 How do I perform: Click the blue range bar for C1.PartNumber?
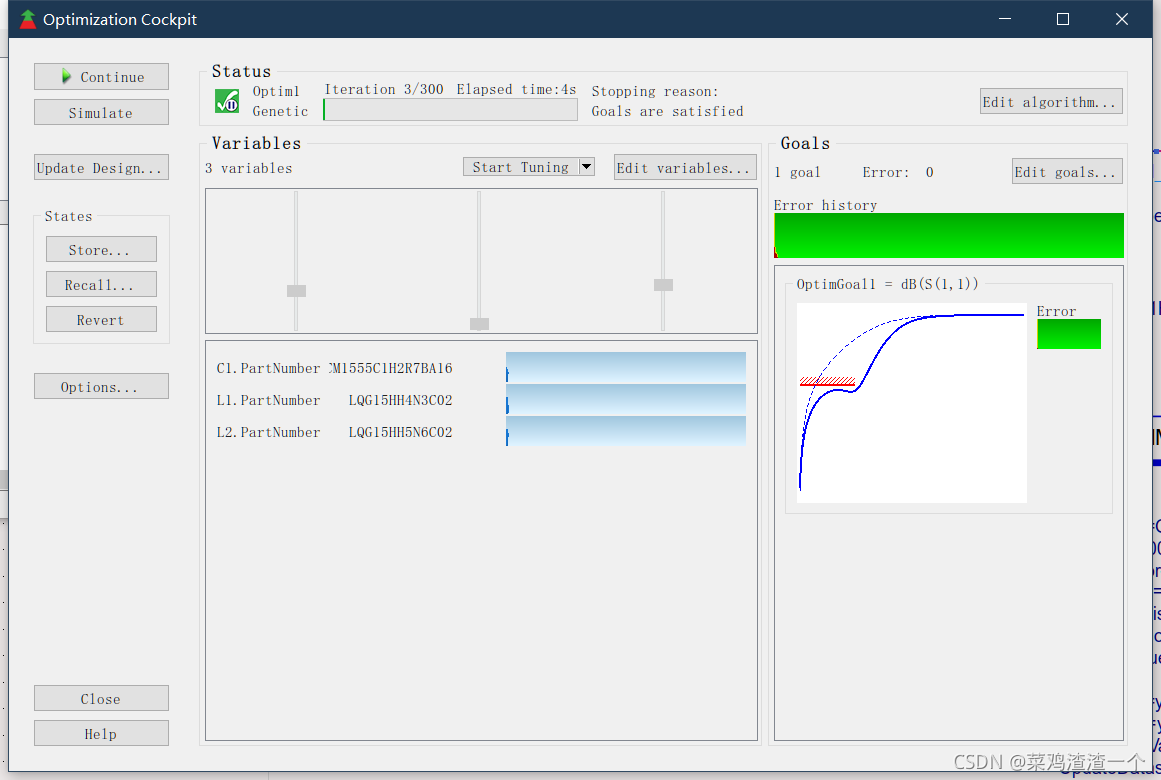pyautogui.click(x=626, y=367)
